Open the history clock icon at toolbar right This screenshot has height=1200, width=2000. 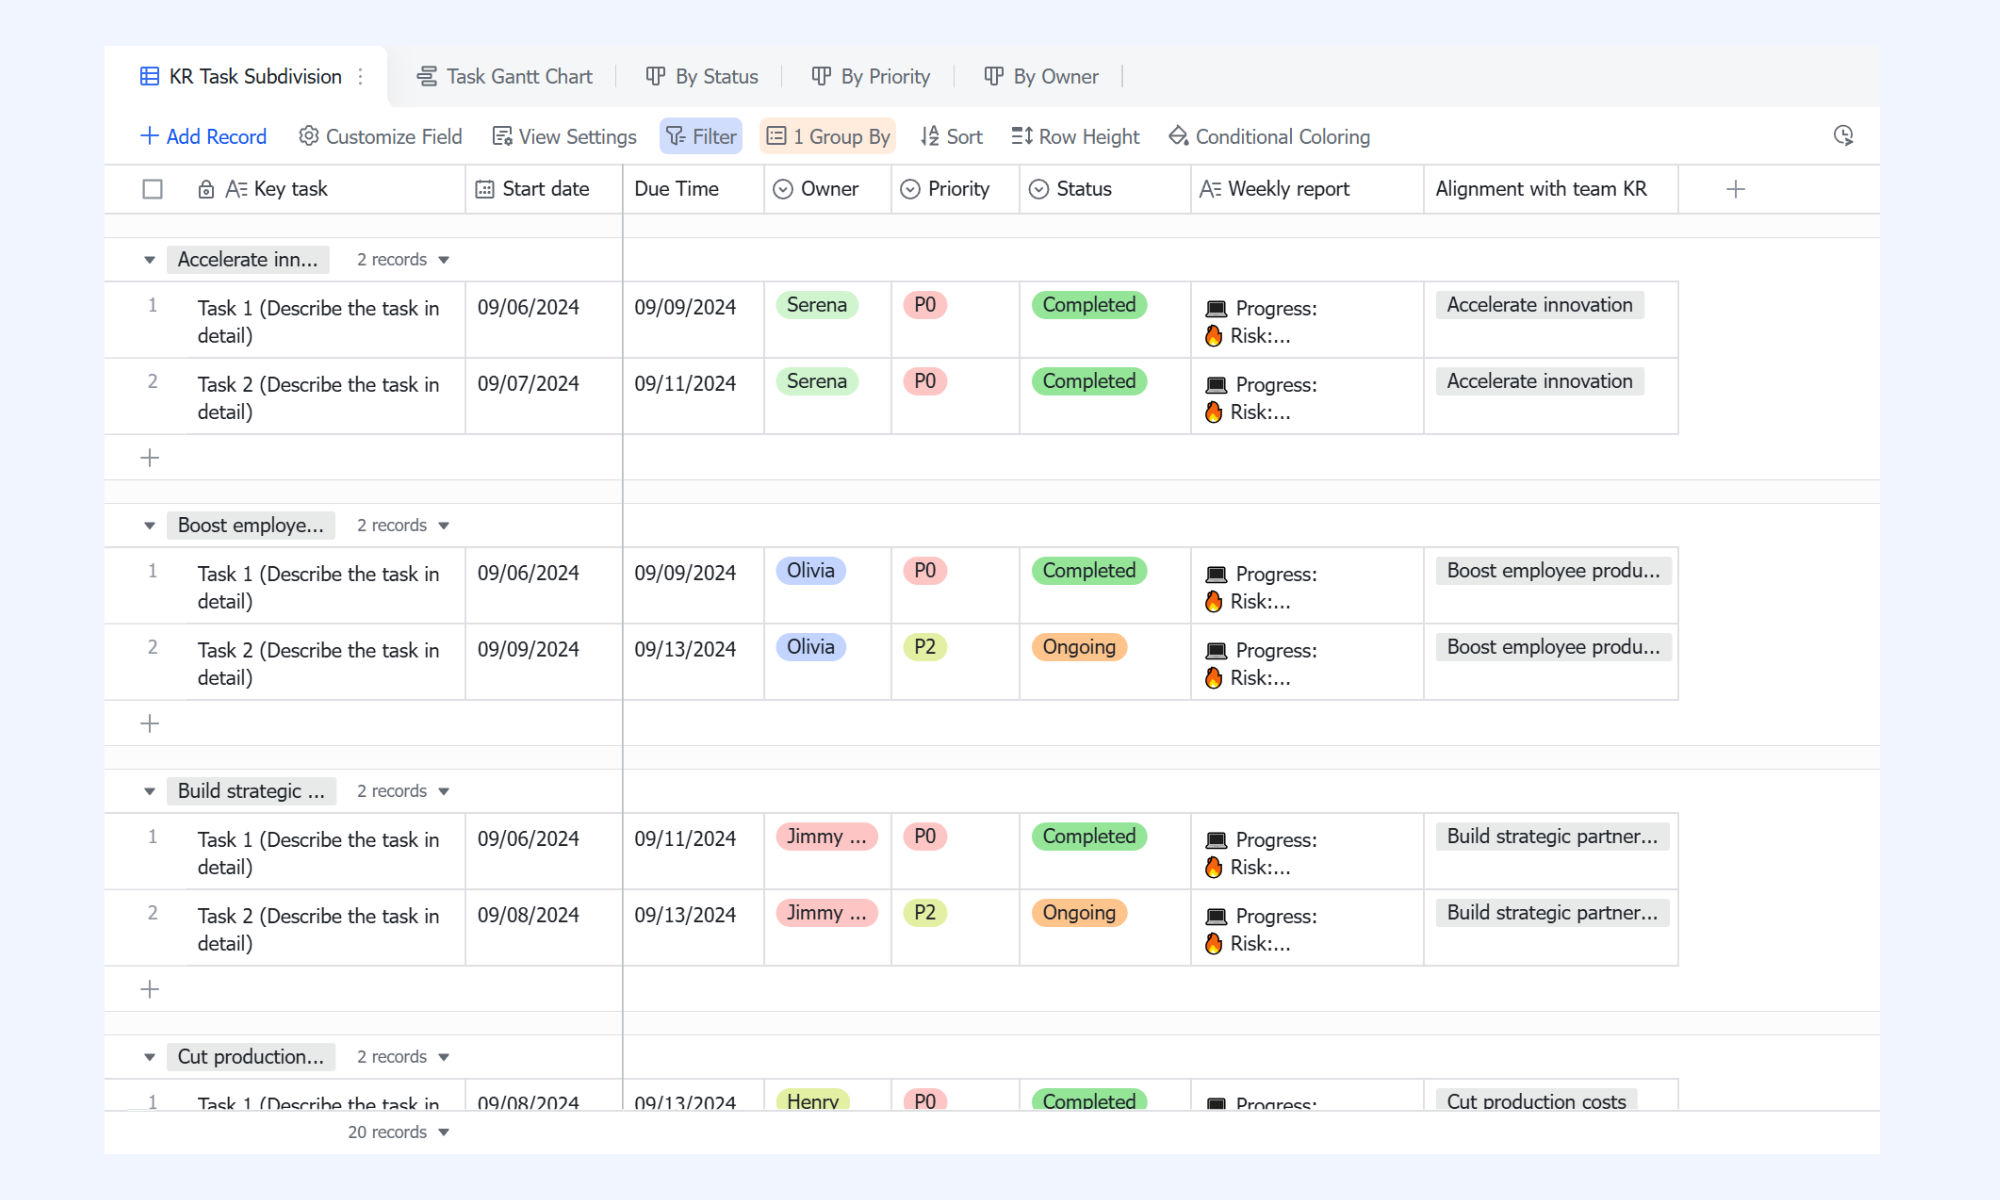pyautogui.click(x=1843, y=136)
